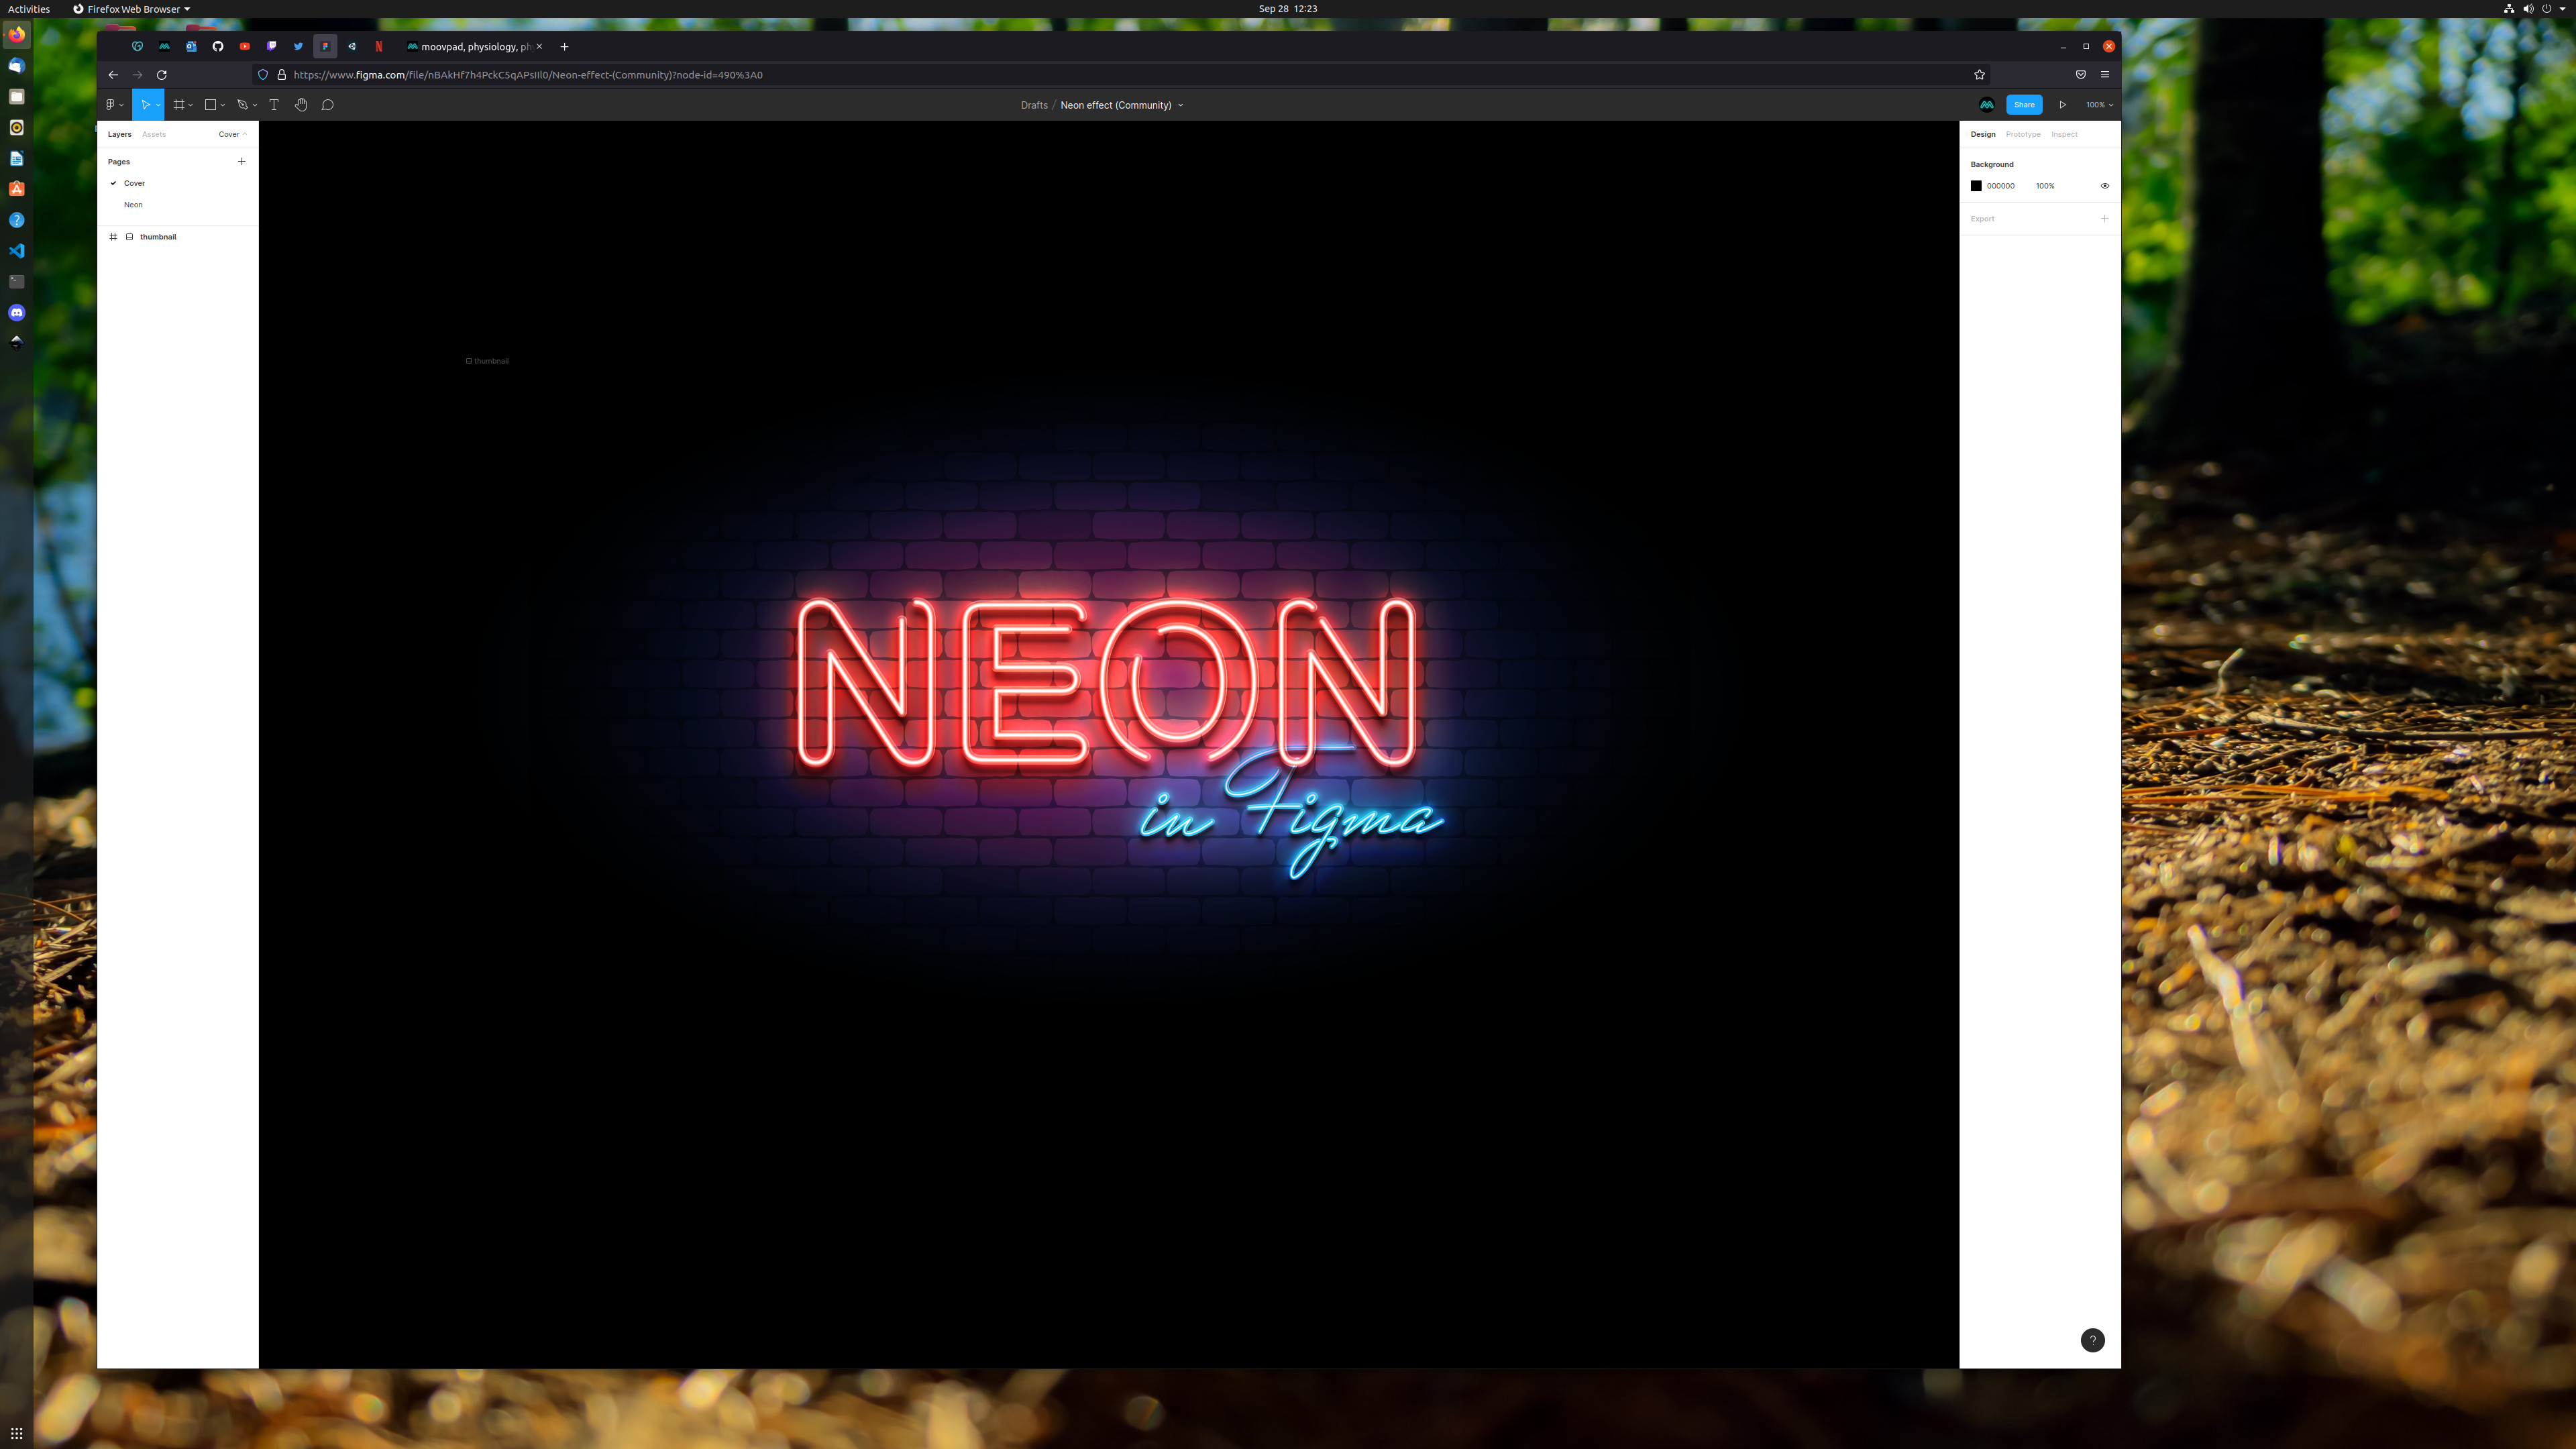Select the Rectangle shape tool

[210, 105]
